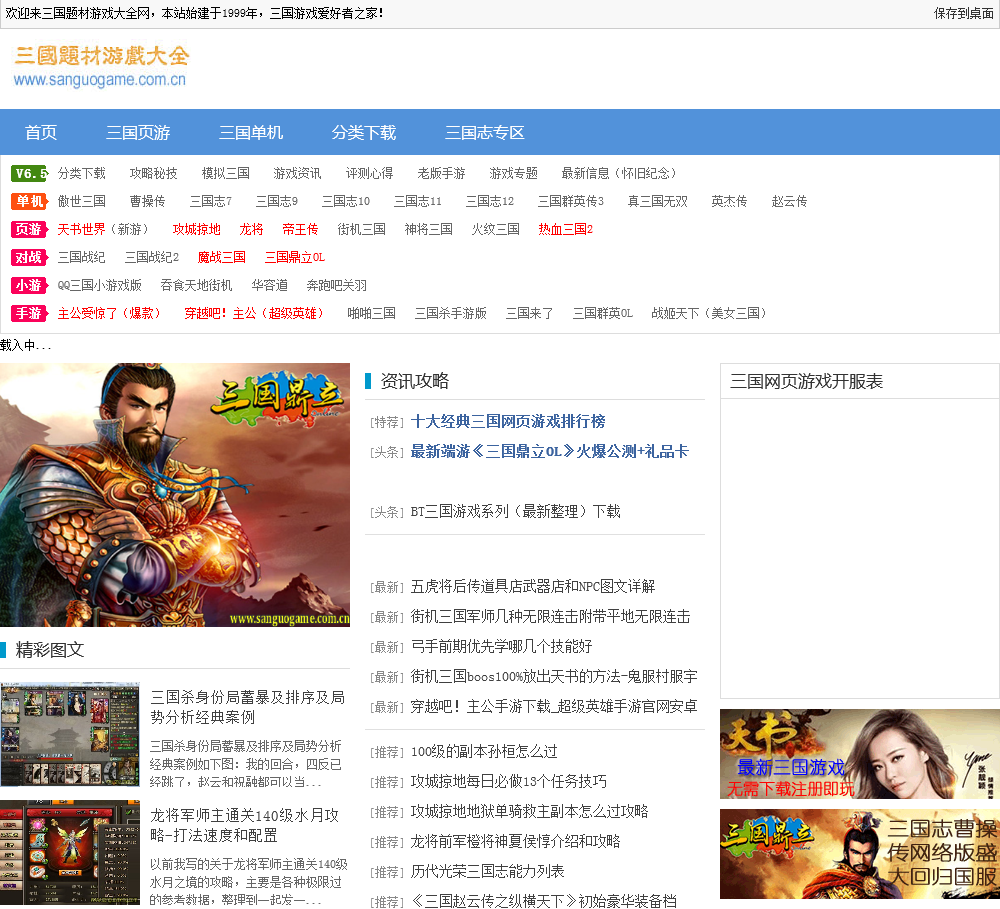Click the 三国志曹操传网络版 ad banner

point(860,854)
